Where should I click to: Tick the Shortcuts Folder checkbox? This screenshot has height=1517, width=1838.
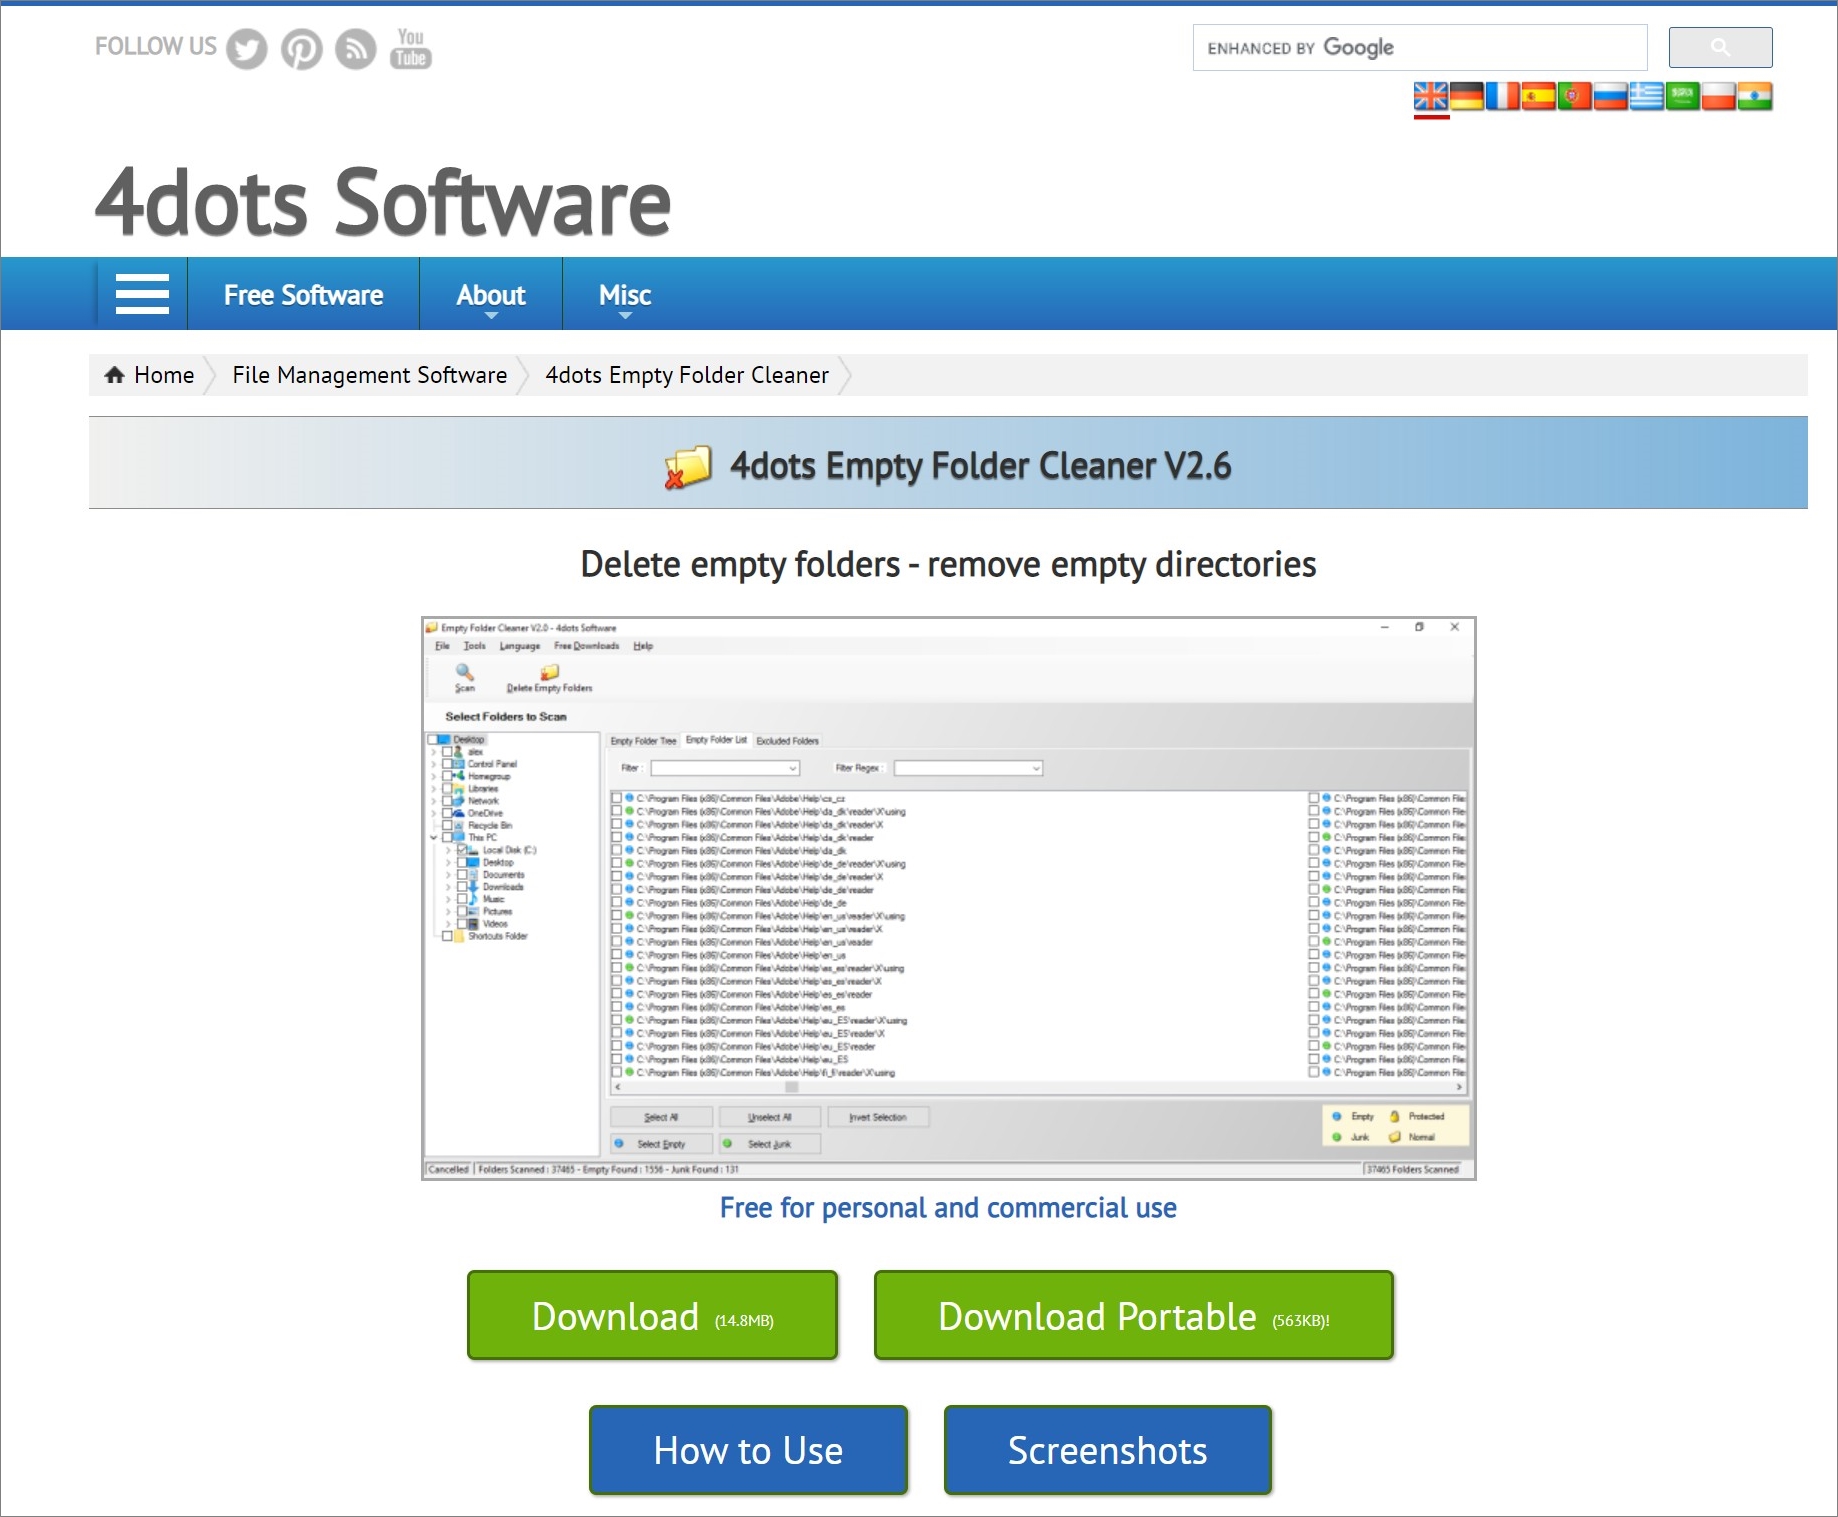tap(447, 937)
